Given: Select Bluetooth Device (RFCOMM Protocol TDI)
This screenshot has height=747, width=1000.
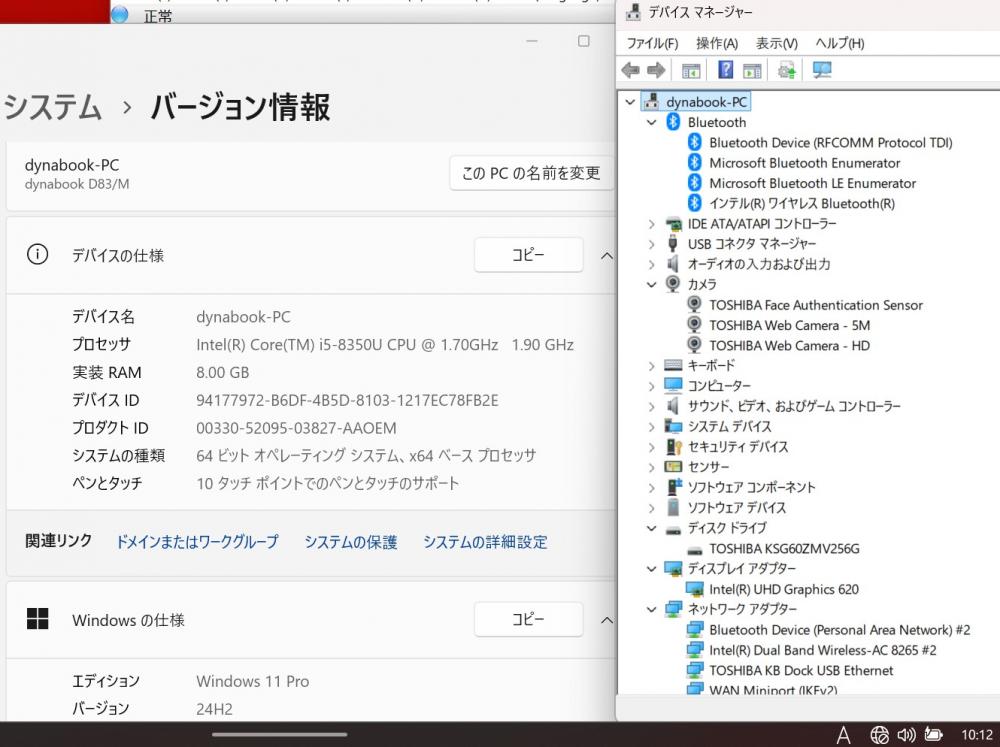Looking at the screenshot, I should (x=830, y=142).
